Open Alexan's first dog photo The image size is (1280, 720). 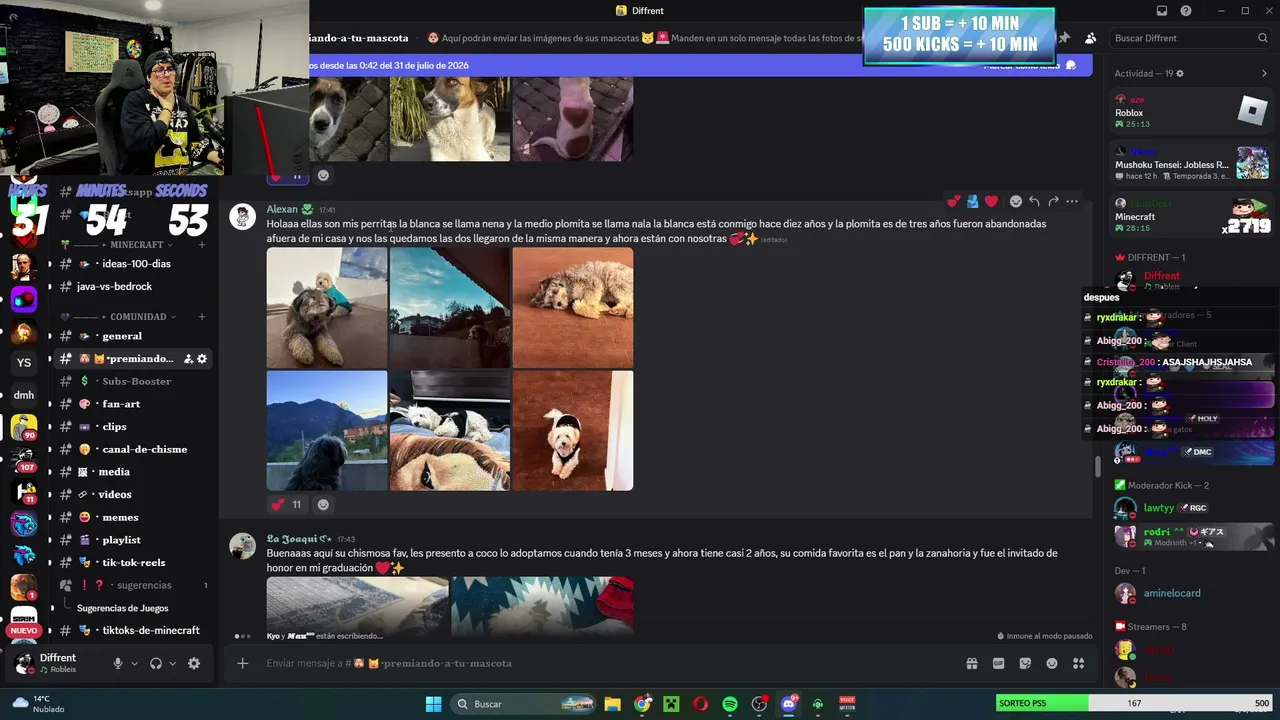tap(327, 308)
